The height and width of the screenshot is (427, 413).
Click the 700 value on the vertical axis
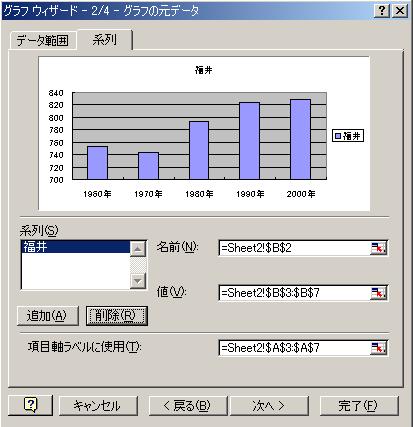click(56, 180)
